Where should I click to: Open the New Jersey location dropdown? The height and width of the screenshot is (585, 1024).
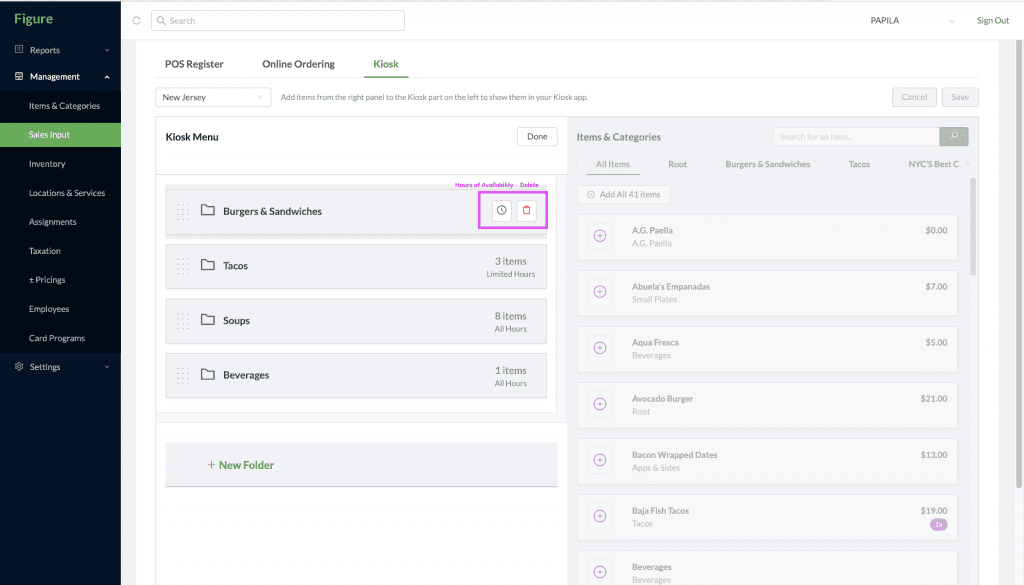pyautogui.click(x=213, y=97)
